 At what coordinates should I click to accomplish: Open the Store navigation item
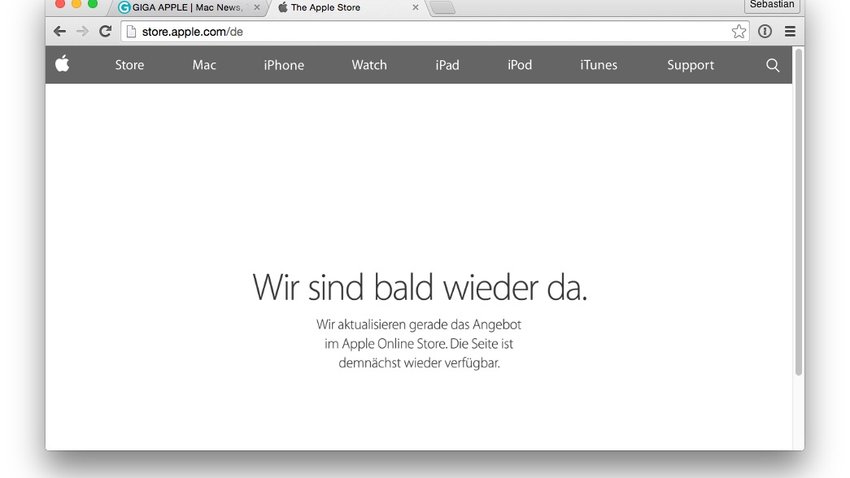[130, 65]
